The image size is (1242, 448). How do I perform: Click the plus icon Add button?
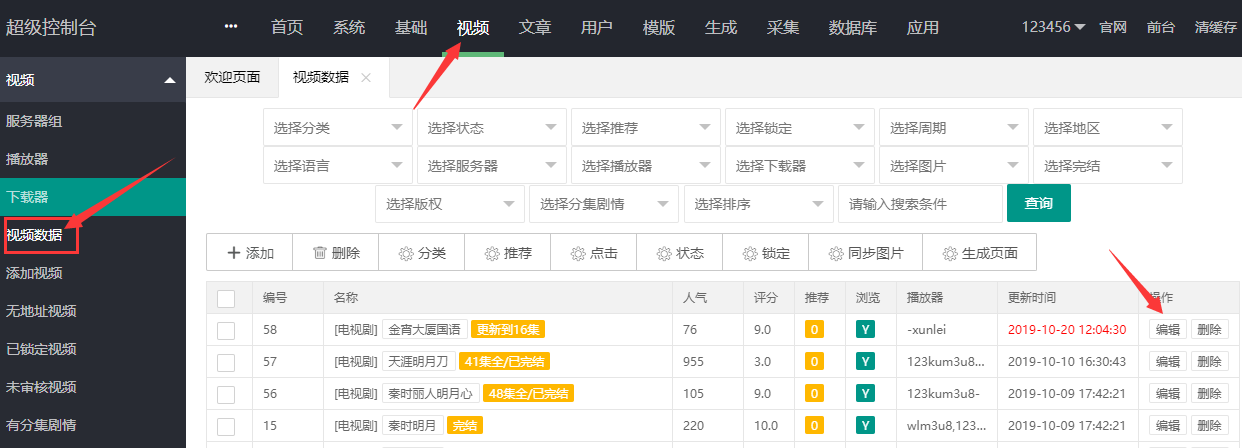click(x=234, y=253)
